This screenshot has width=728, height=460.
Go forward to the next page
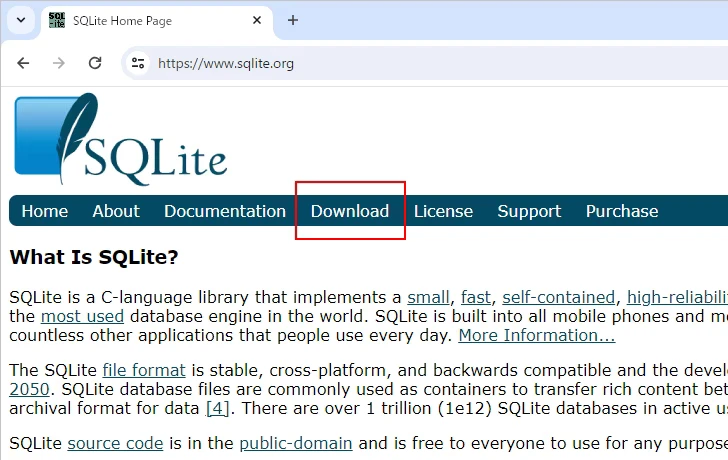[x=59, y=63]
